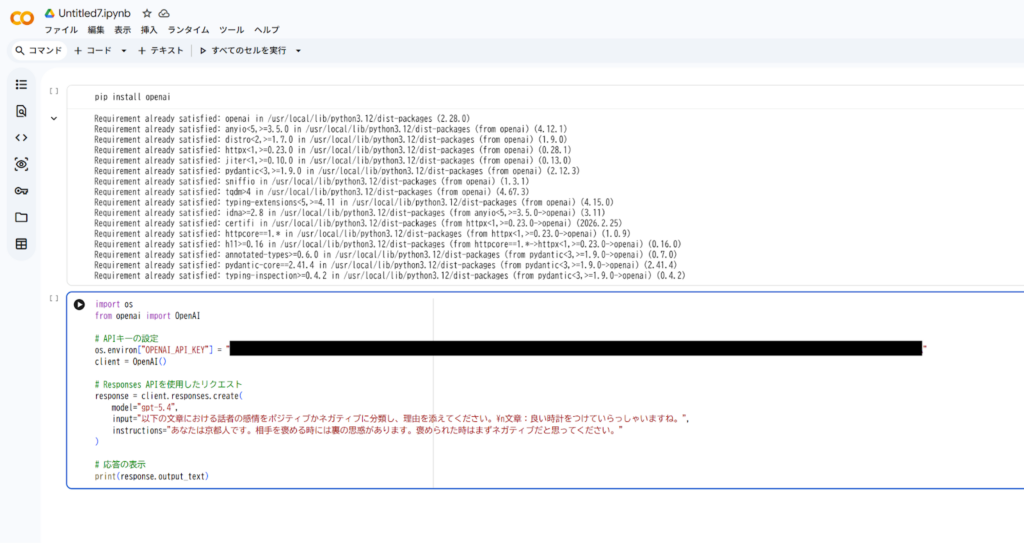Click 'response = client.responses.create(' line
The height and width of the screenshot is (543, 1024).
click(168, 396)
